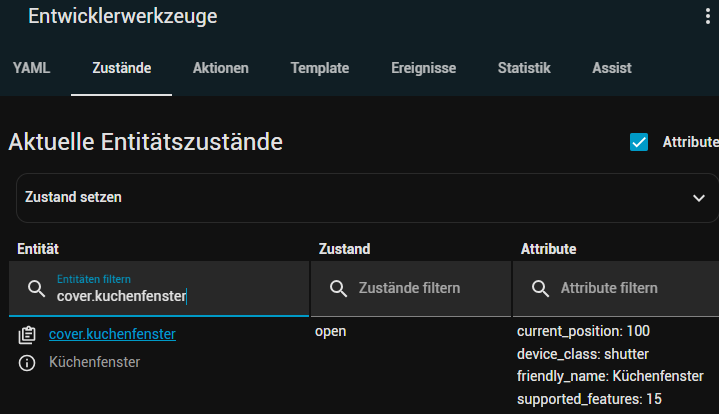719x414 pixels.
Task: Click search icon in state filter
Action: pos(338,288)
